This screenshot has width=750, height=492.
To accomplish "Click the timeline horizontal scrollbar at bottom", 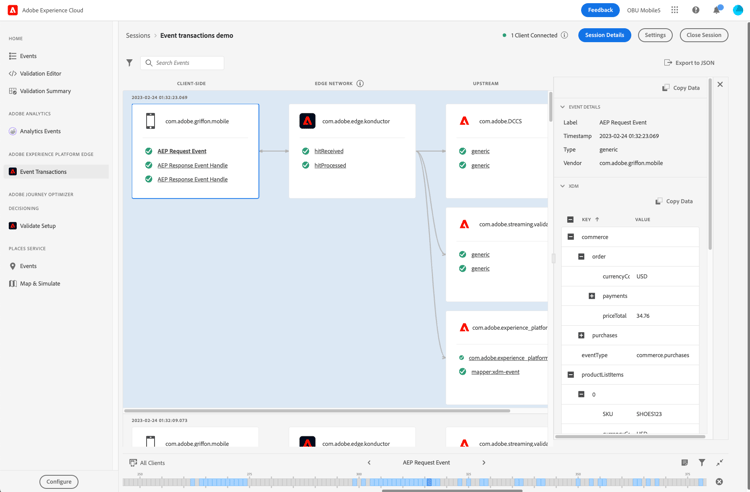I will tap(452, 490).
